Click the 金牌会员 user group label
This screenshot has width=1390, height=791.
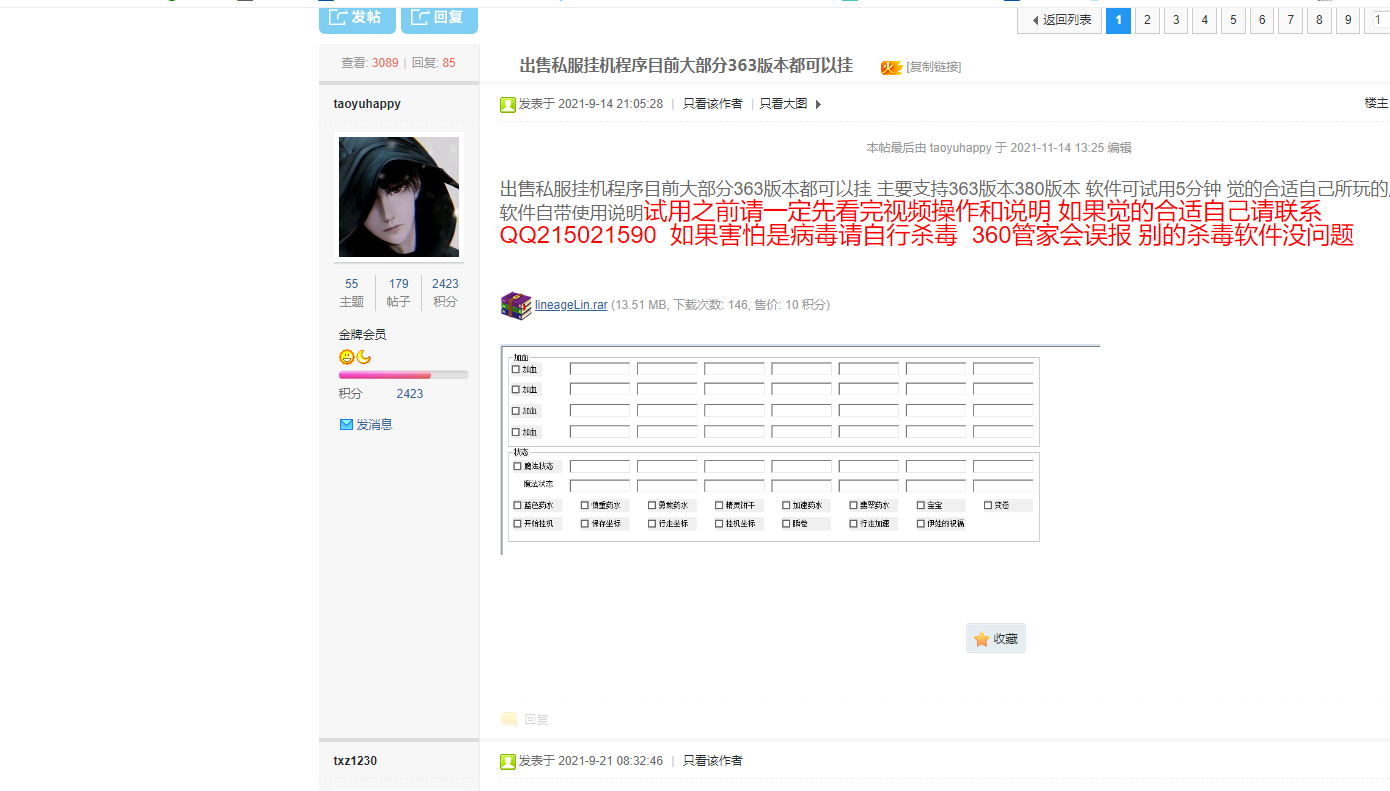(362, 335)
